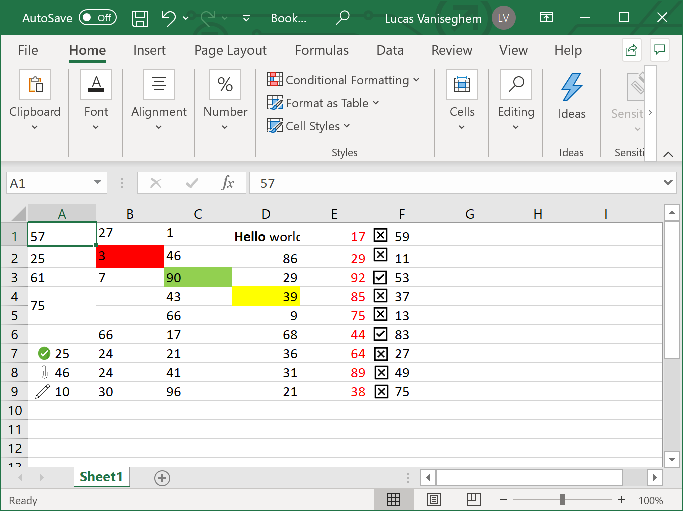Select the yellow cell containing 39
683x511 pixels.
point(266,296)
